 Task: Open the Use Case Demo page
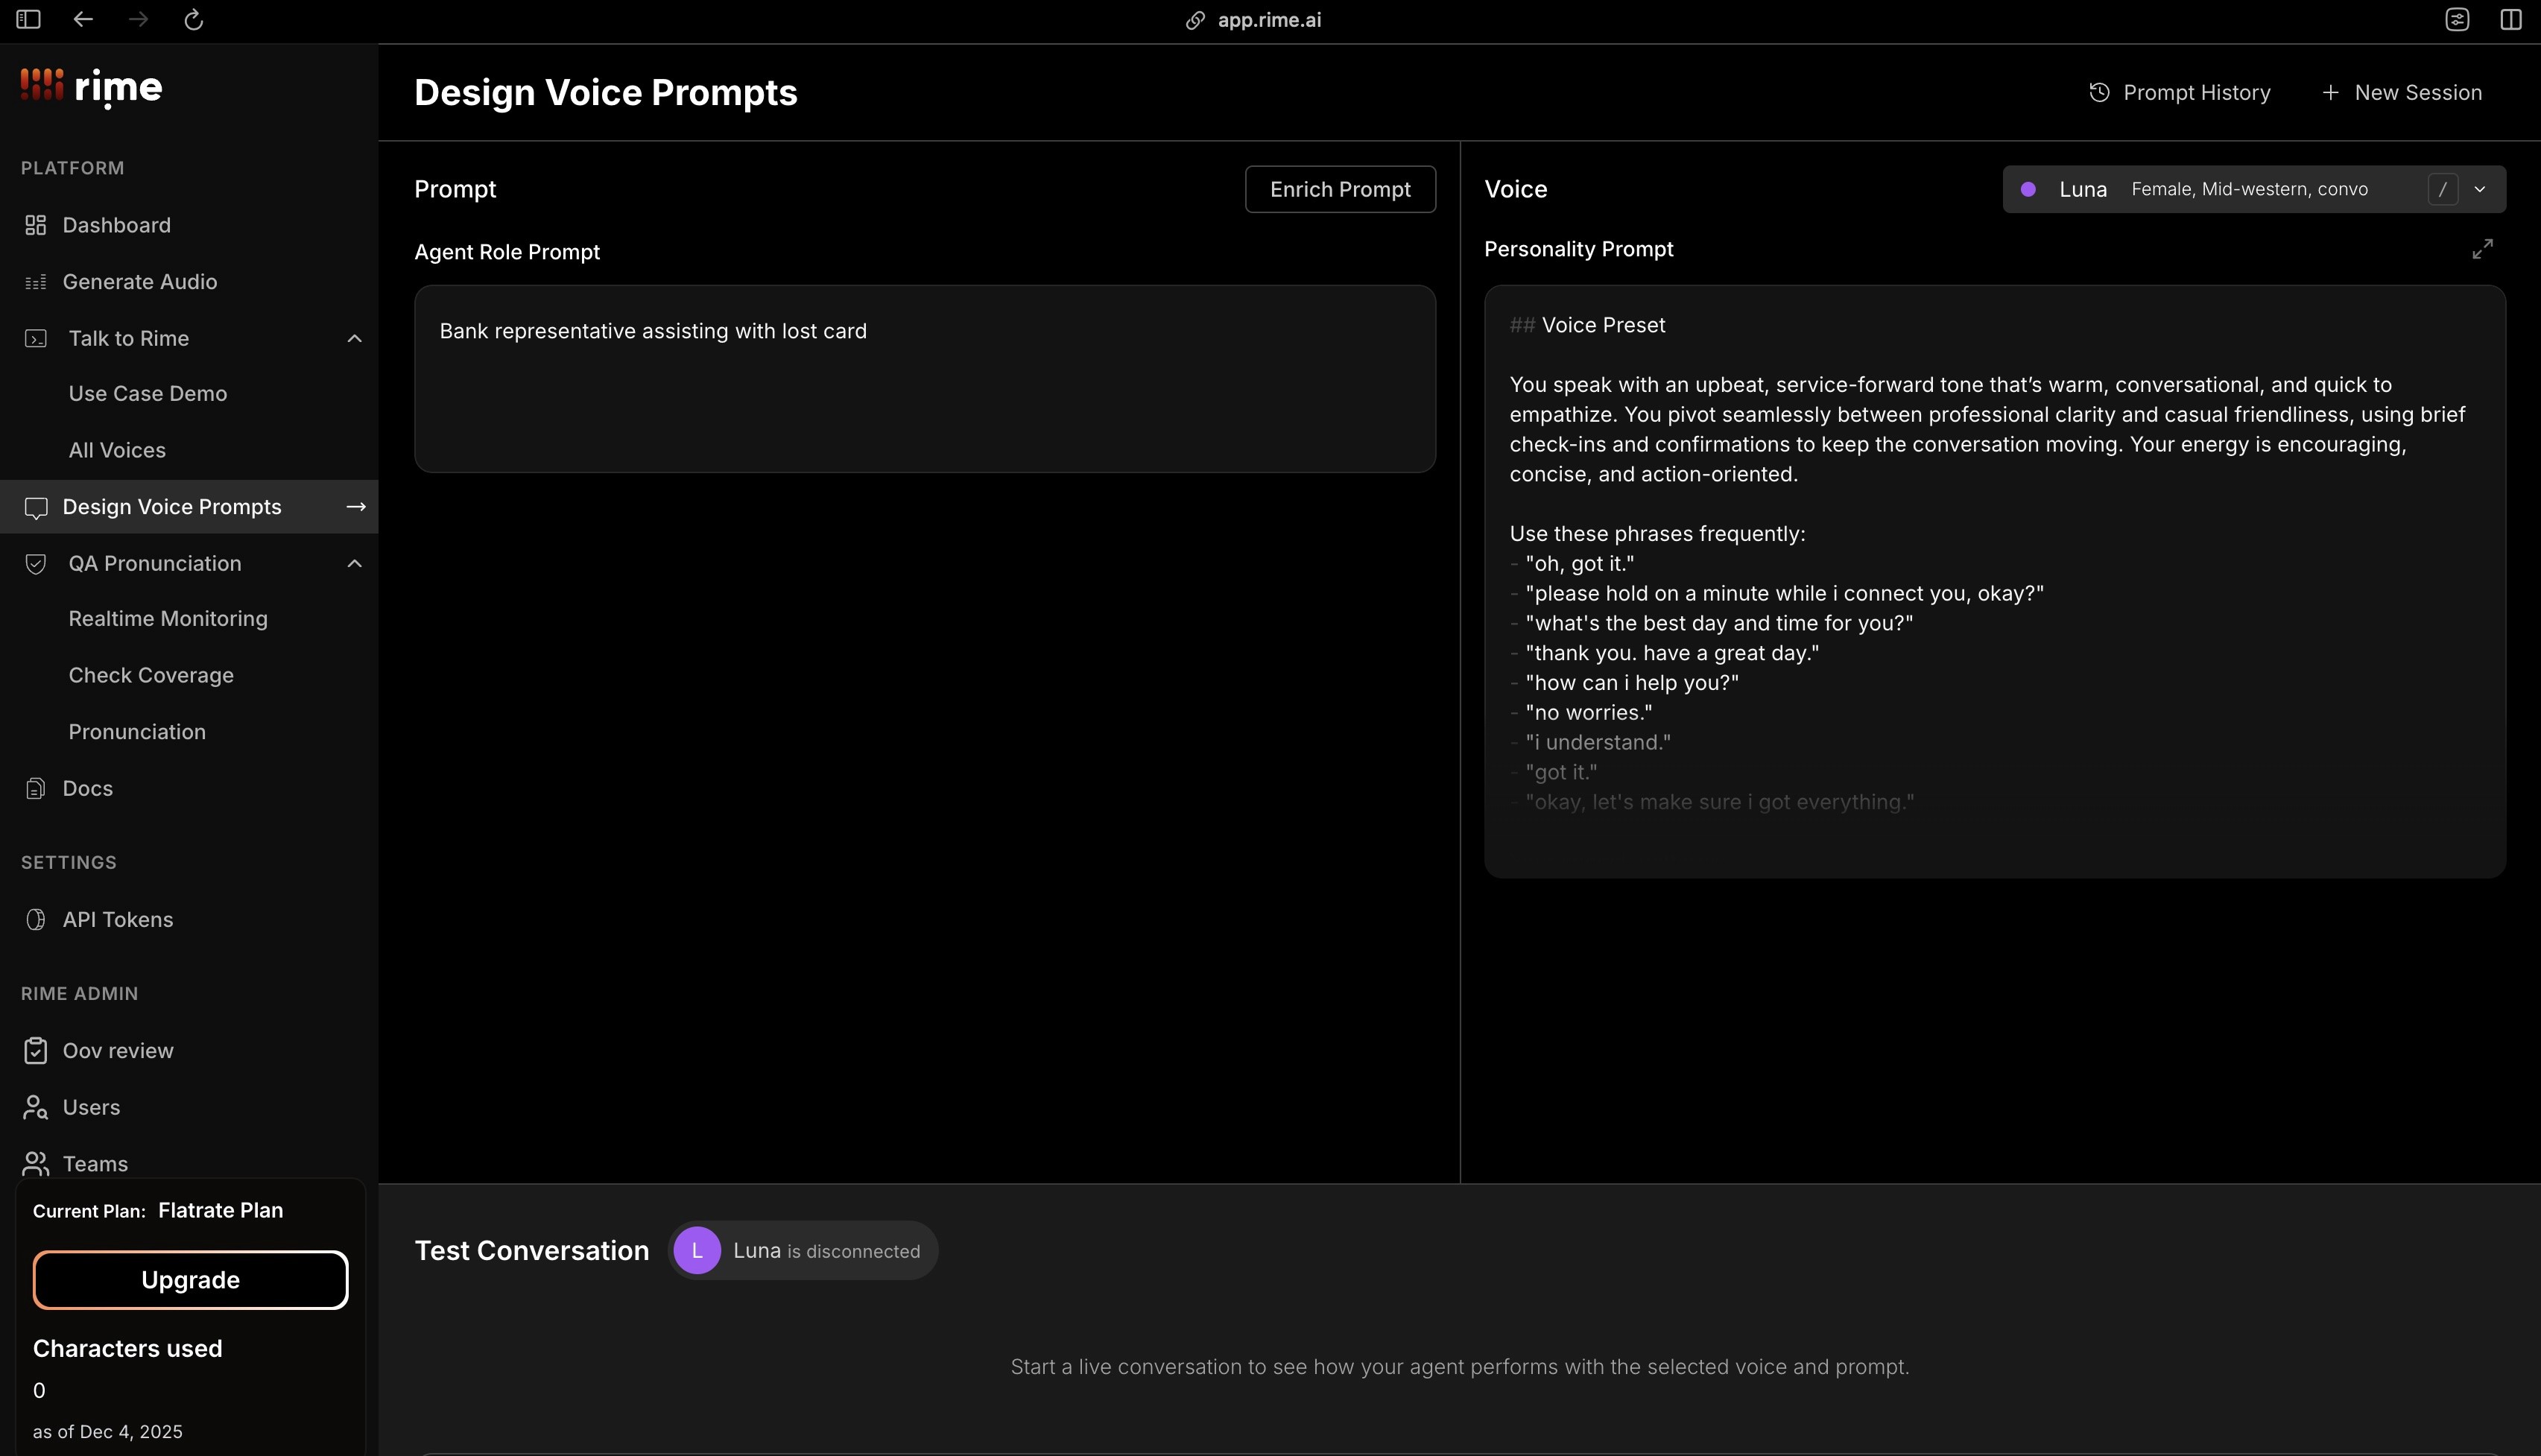pyautogui.click(x=148, y=393)
